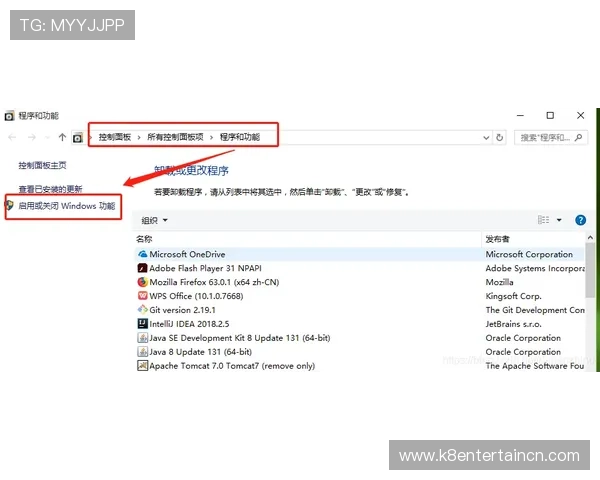Open 查看已安装的更新 link
Viewport: 600px width, 480px height.
(50, 189)
